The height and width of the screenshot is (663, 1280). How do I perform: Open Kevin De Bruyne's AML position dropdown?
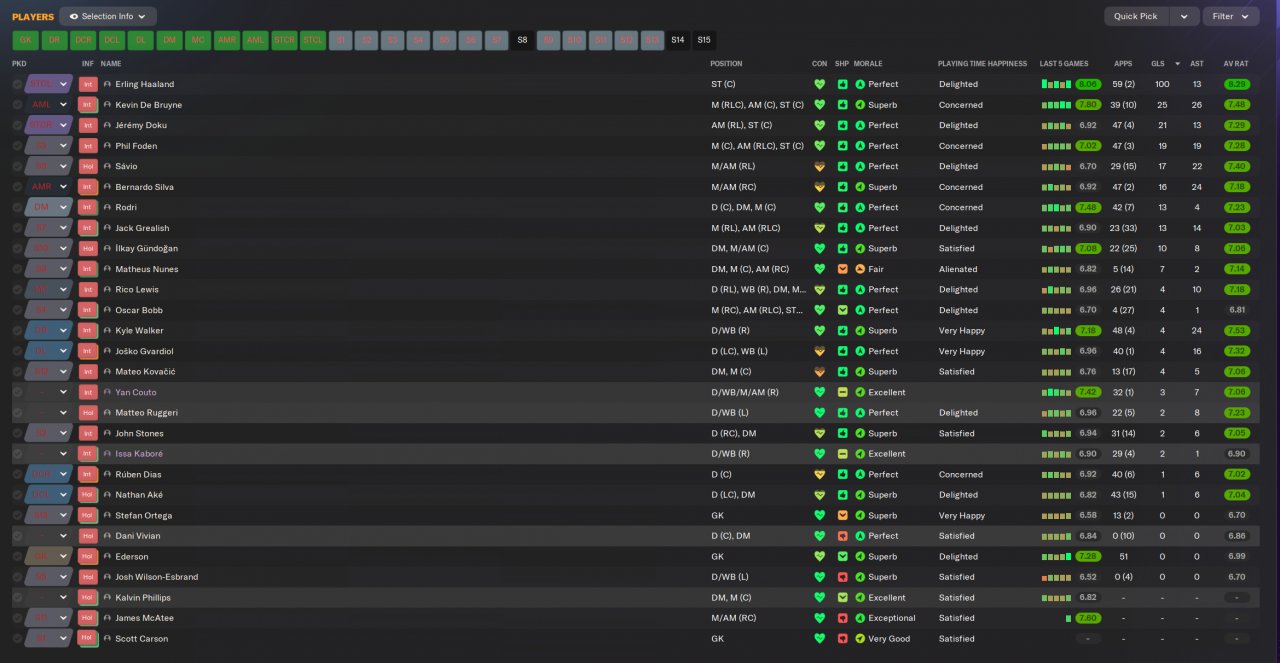point(49,105)
